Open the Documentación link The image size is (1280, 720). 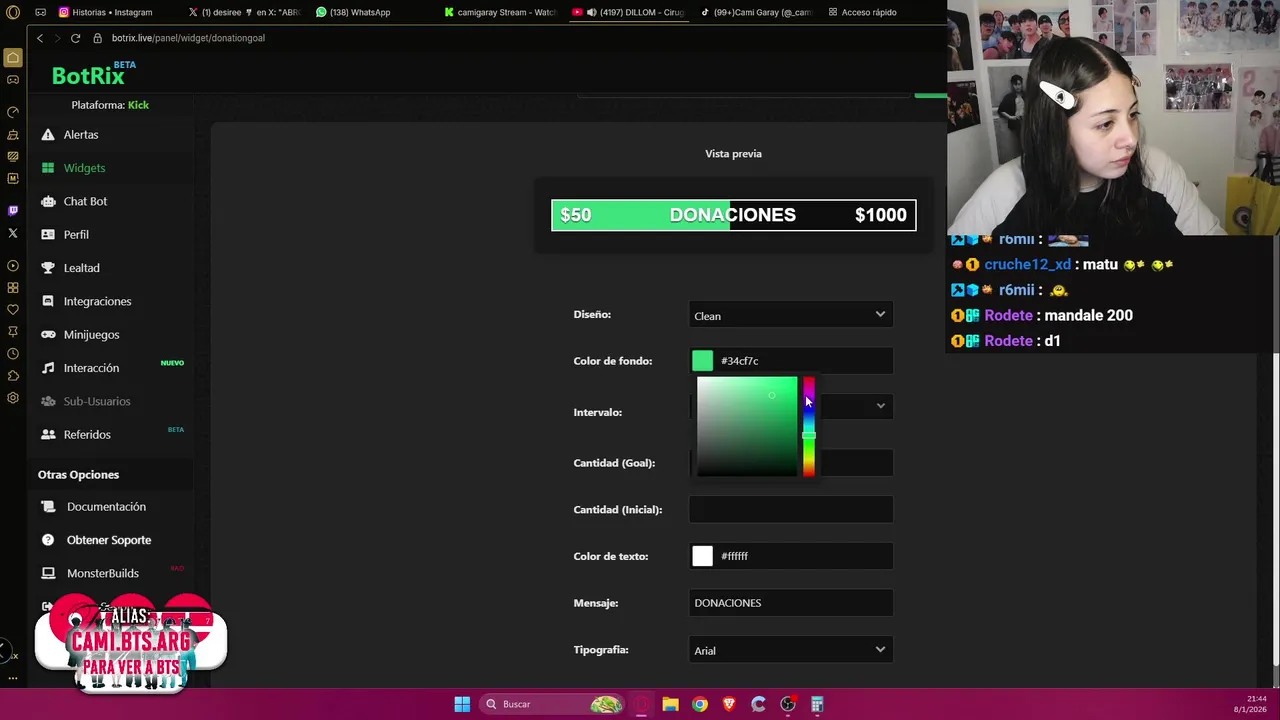106,506
